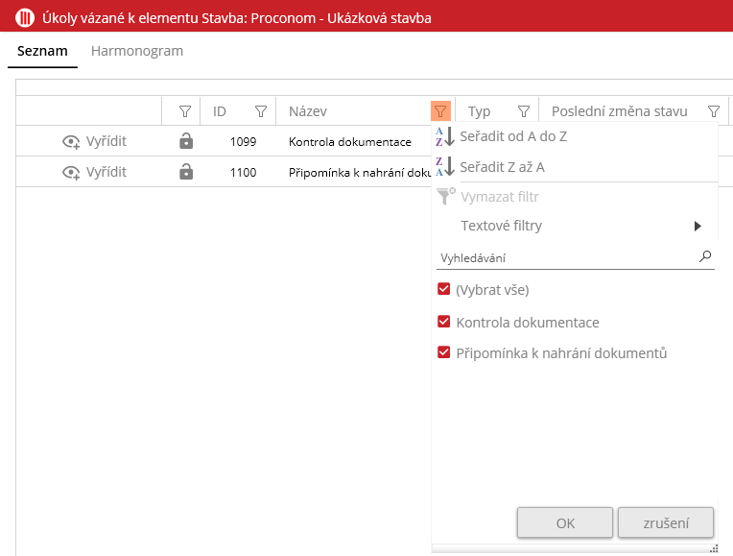733x556 pixels.
Task: Uncheck Kontrola dokumentace filter checkbox
Action: click(x=444, y=322)
